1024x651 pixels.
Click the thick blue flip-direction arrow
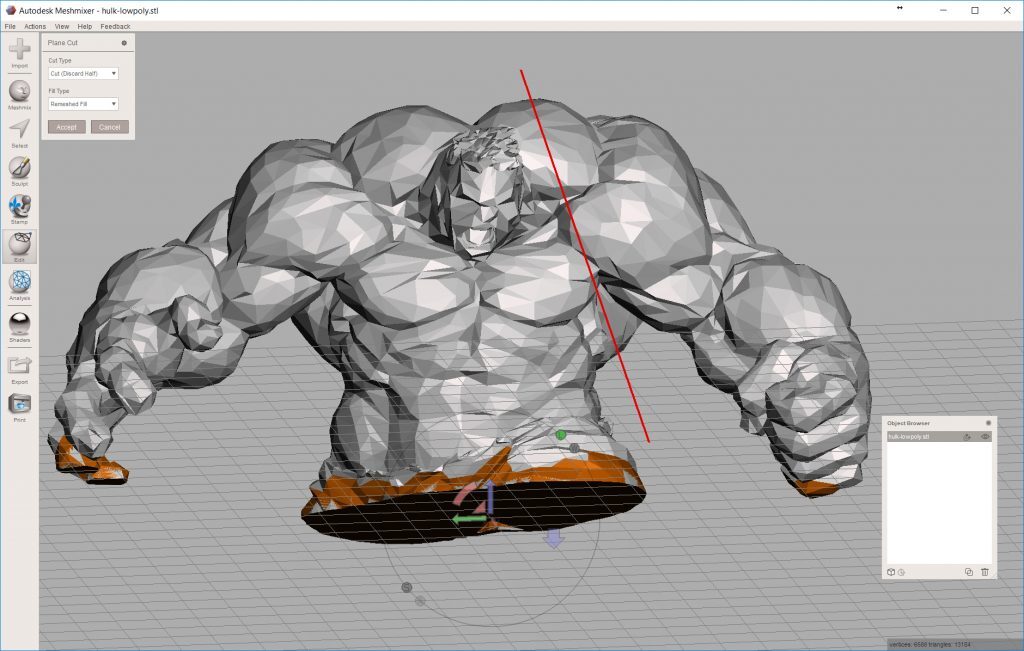pos(554,538)
